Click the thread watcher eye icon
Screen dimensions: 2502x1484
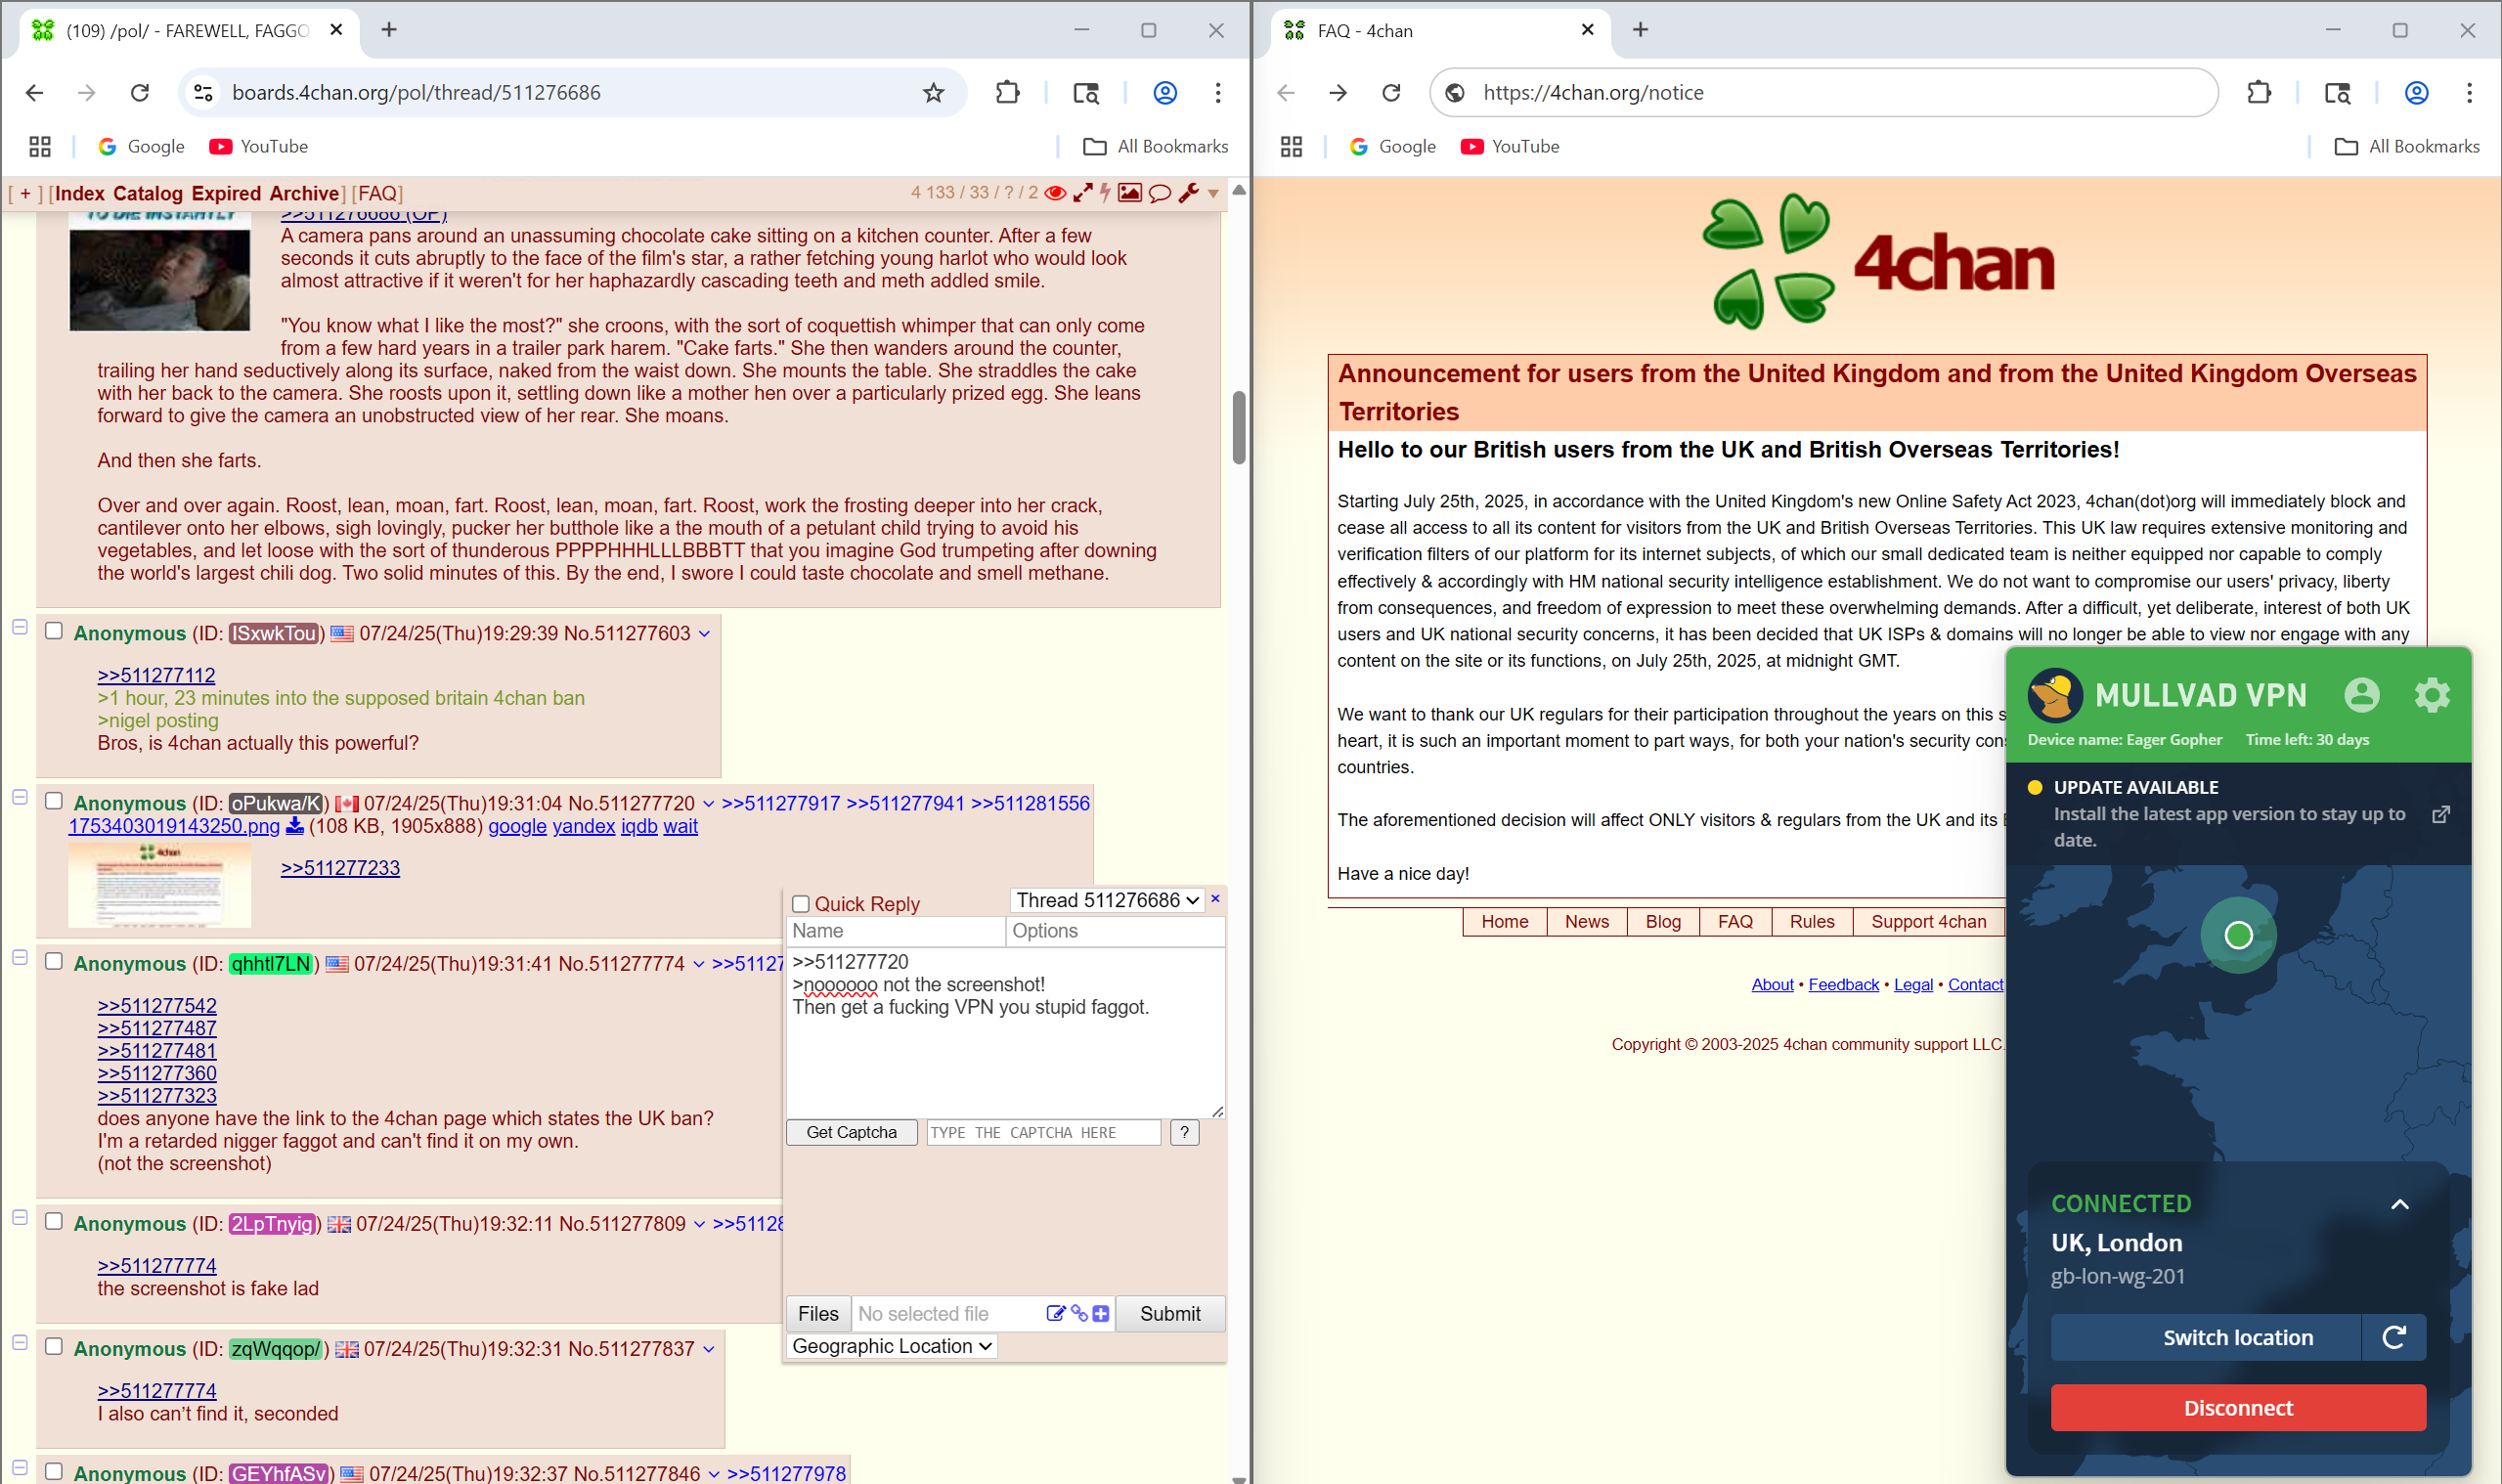tap(1055, 193)
